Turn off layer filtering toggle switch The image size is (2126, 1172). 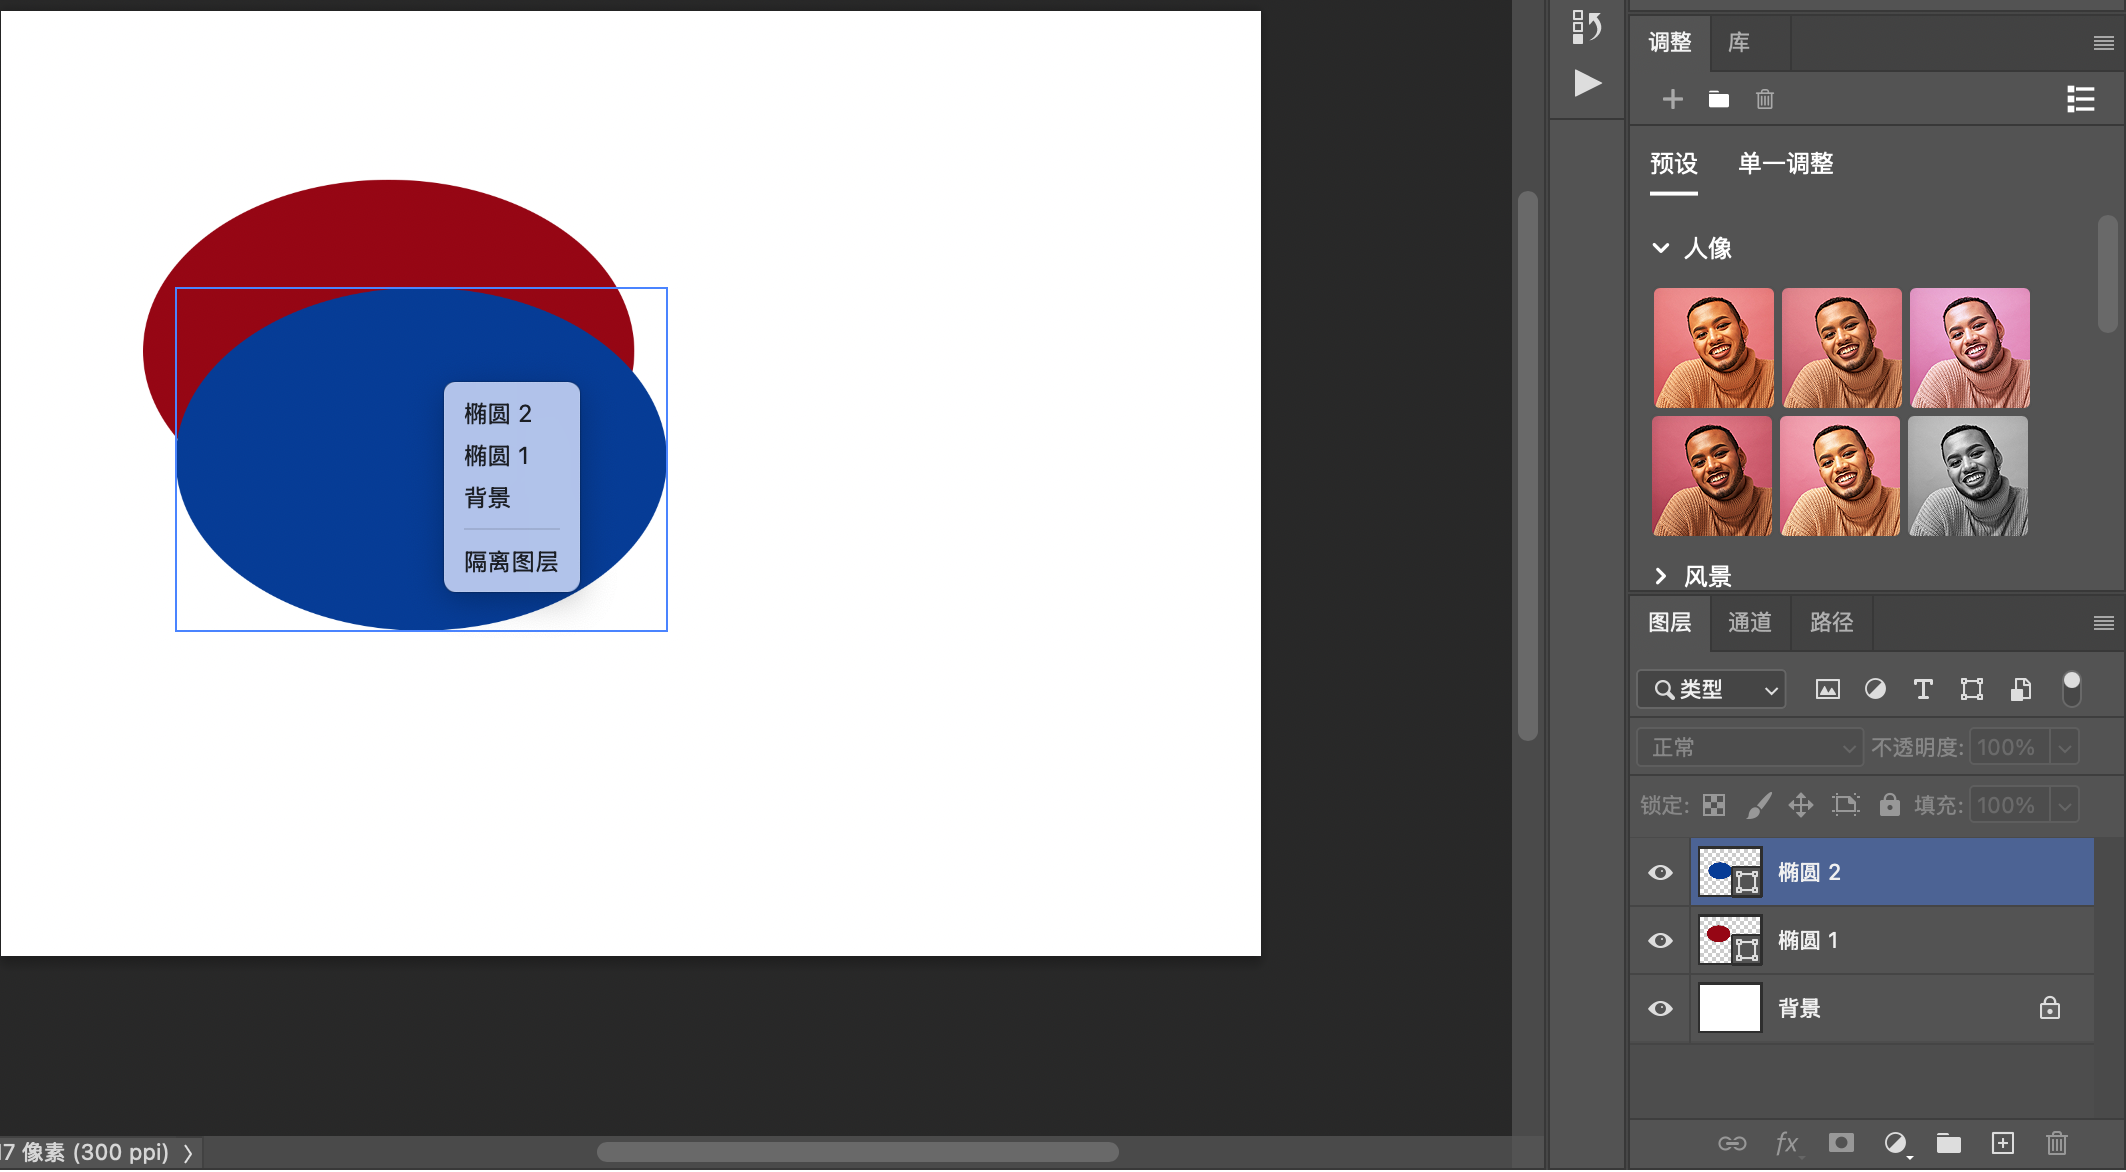(2071, 689)
